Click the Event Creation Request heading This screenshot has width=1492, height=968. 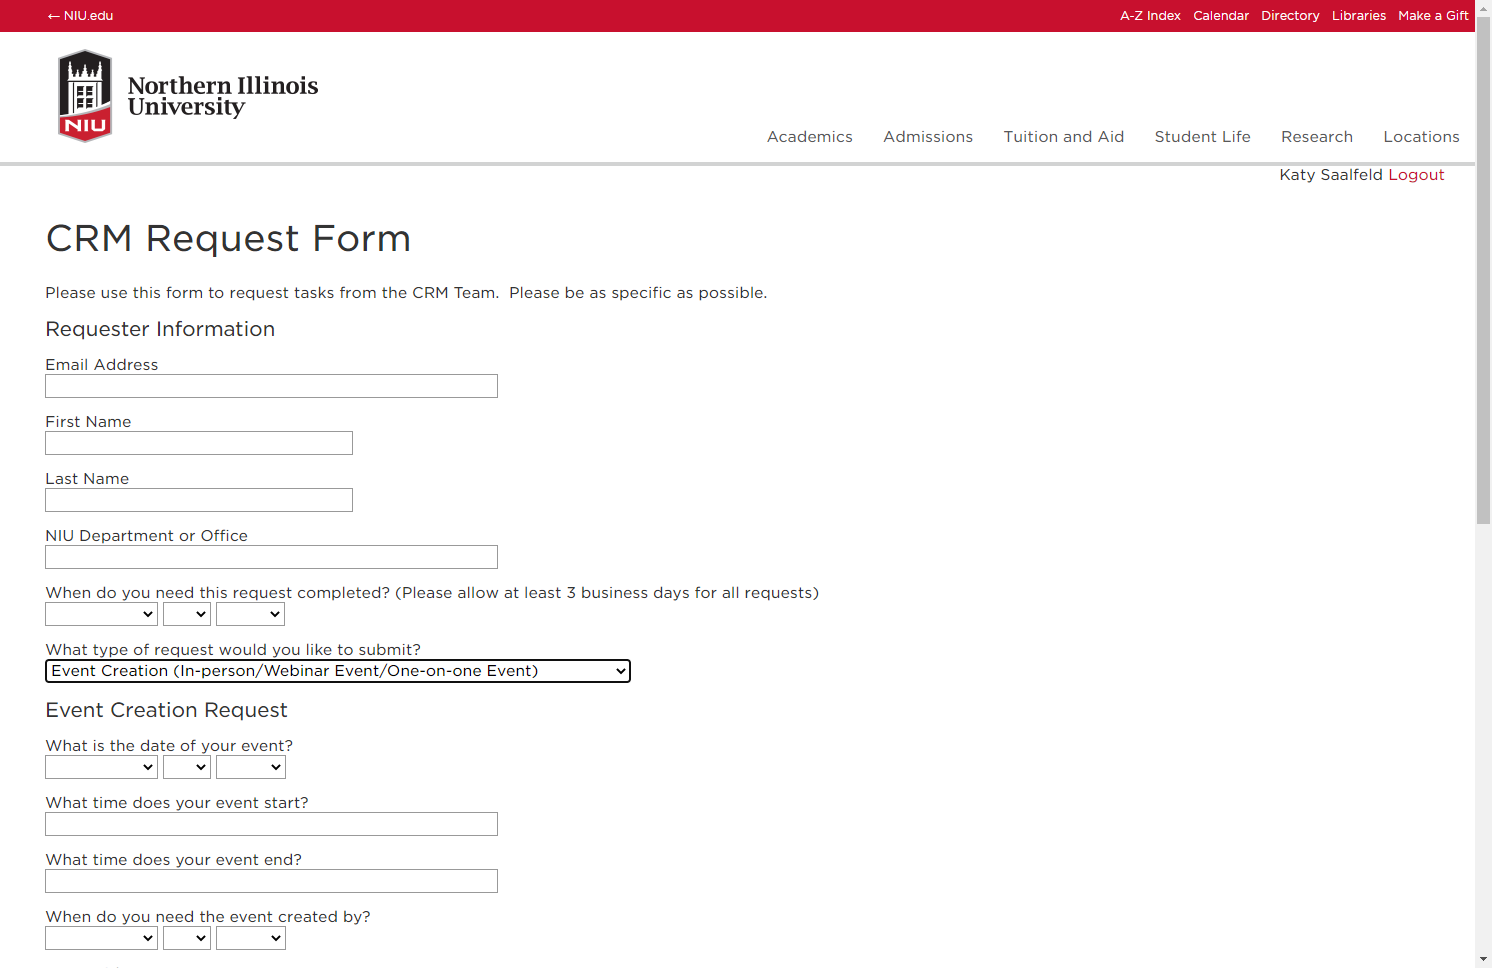[x=166, y=710]
